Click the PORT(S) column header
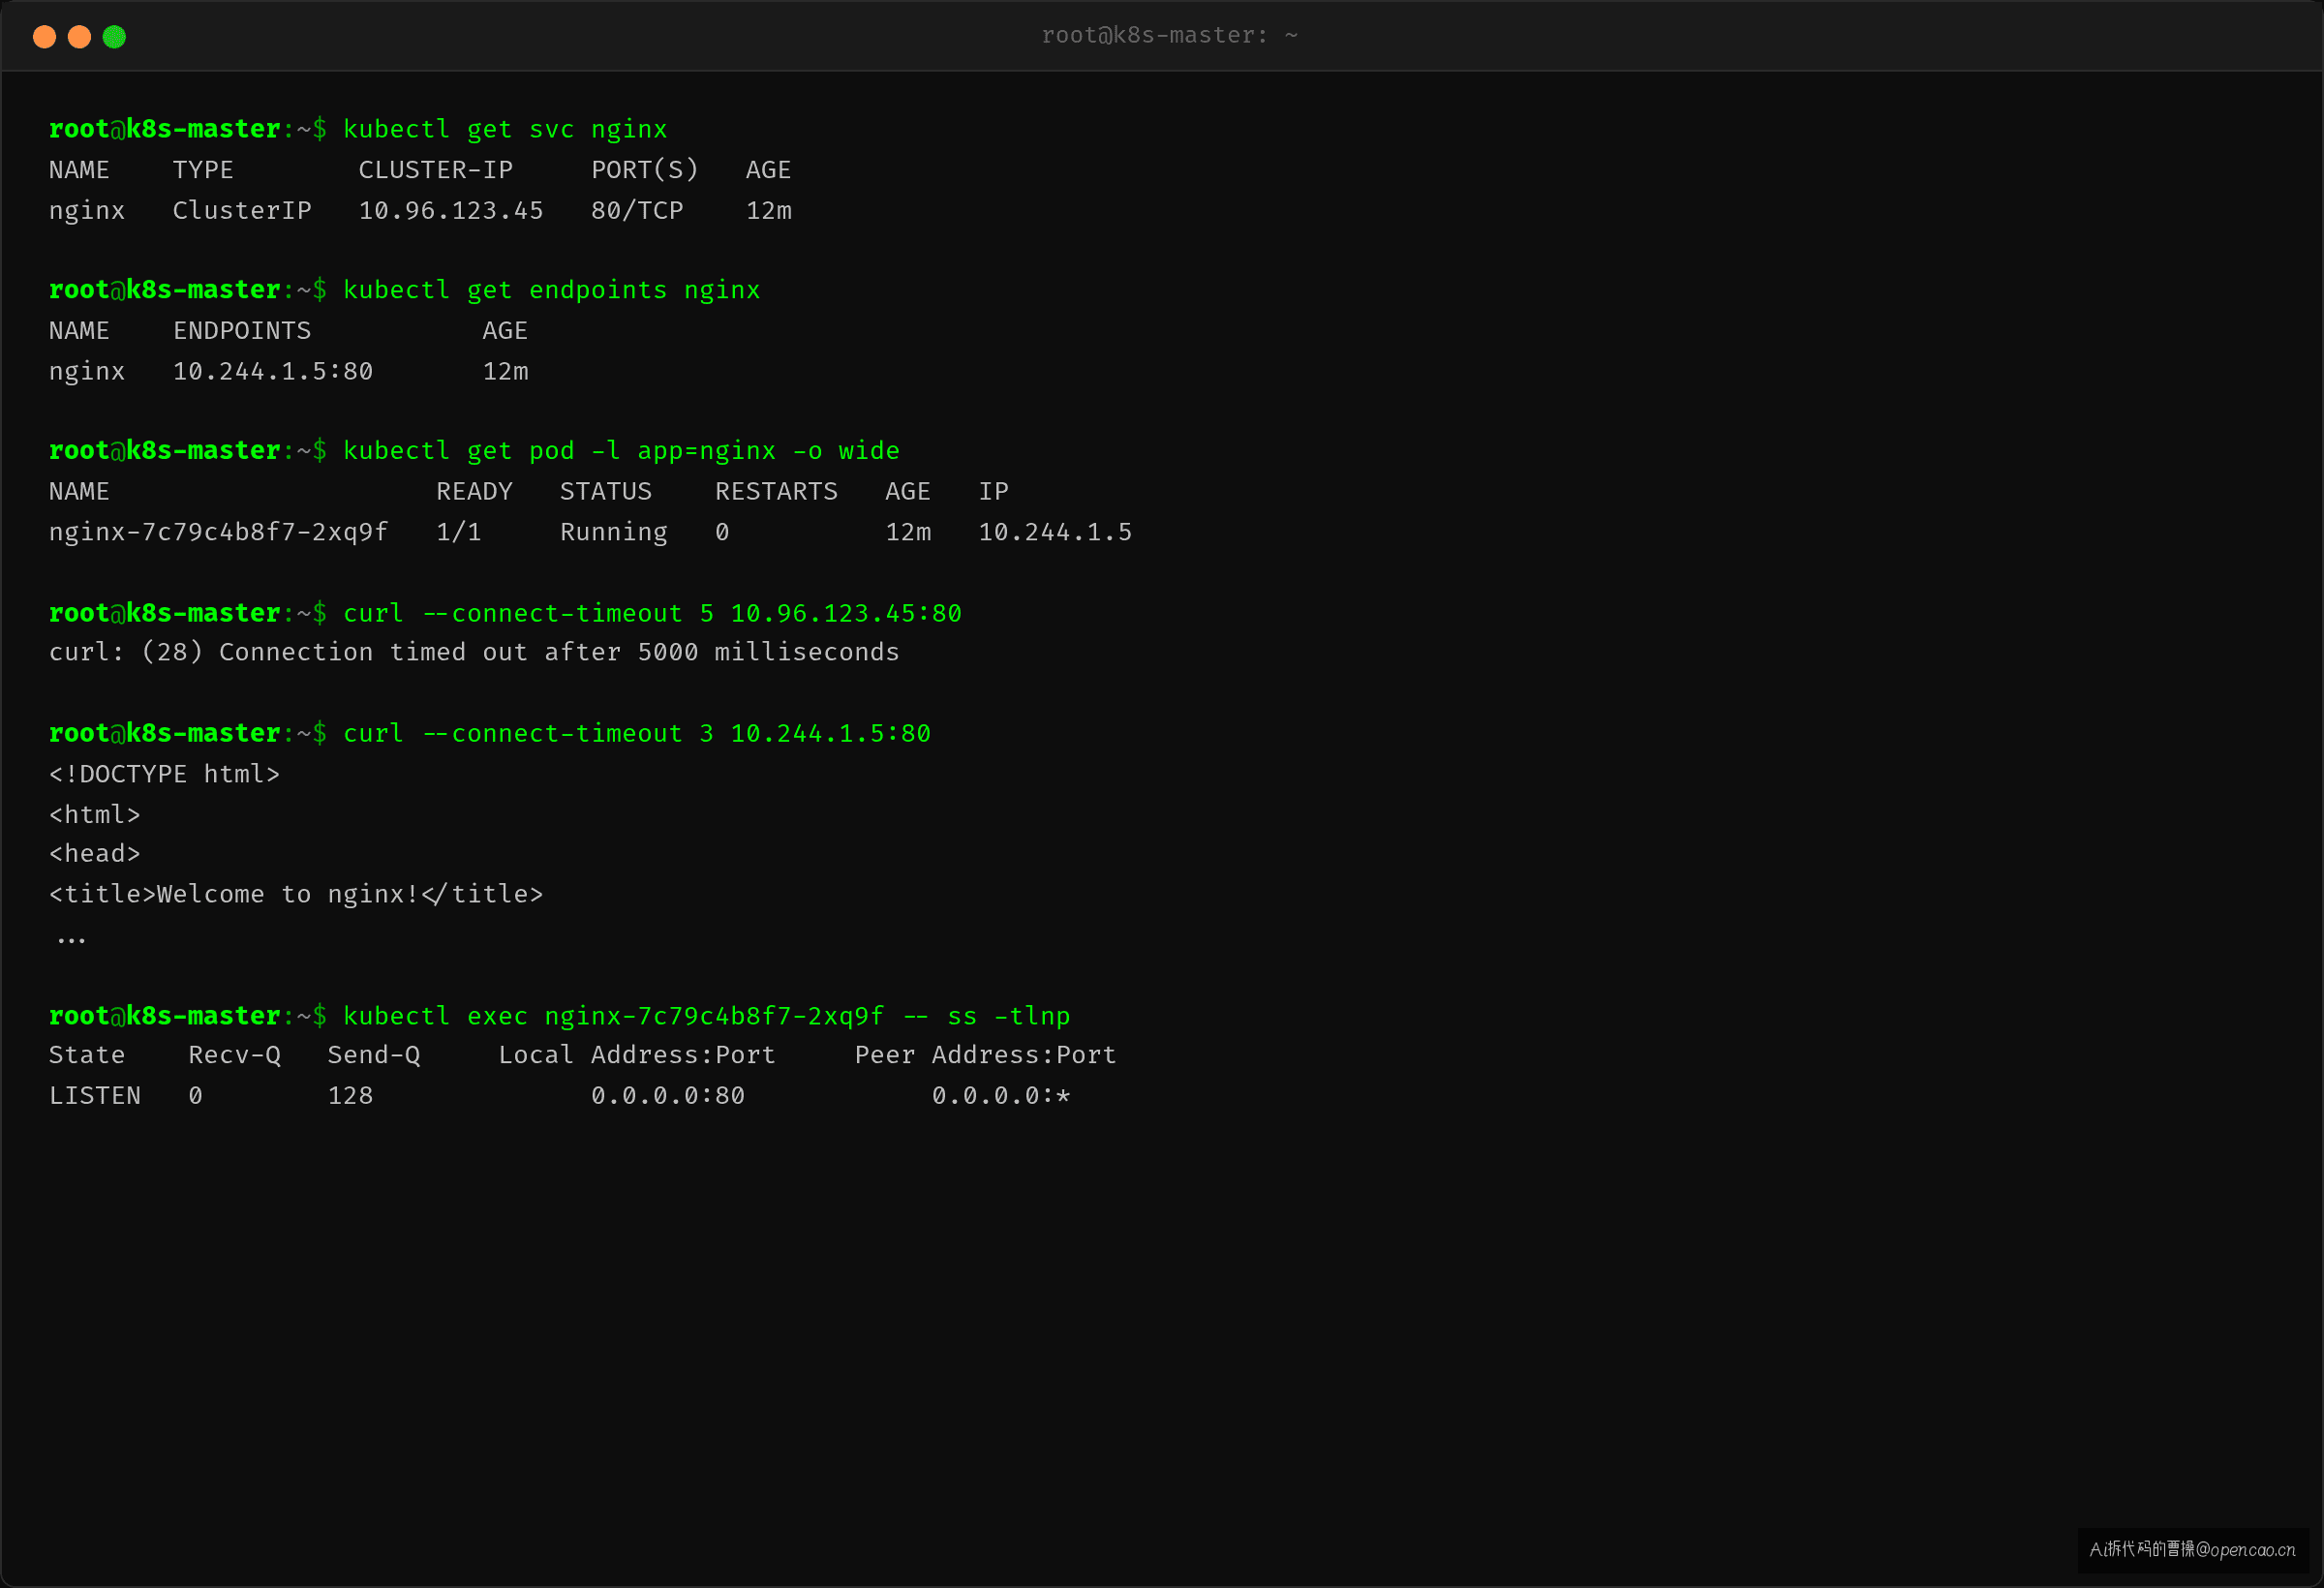This screenshot has width=2324, height=1588. [x=644, y=170]
